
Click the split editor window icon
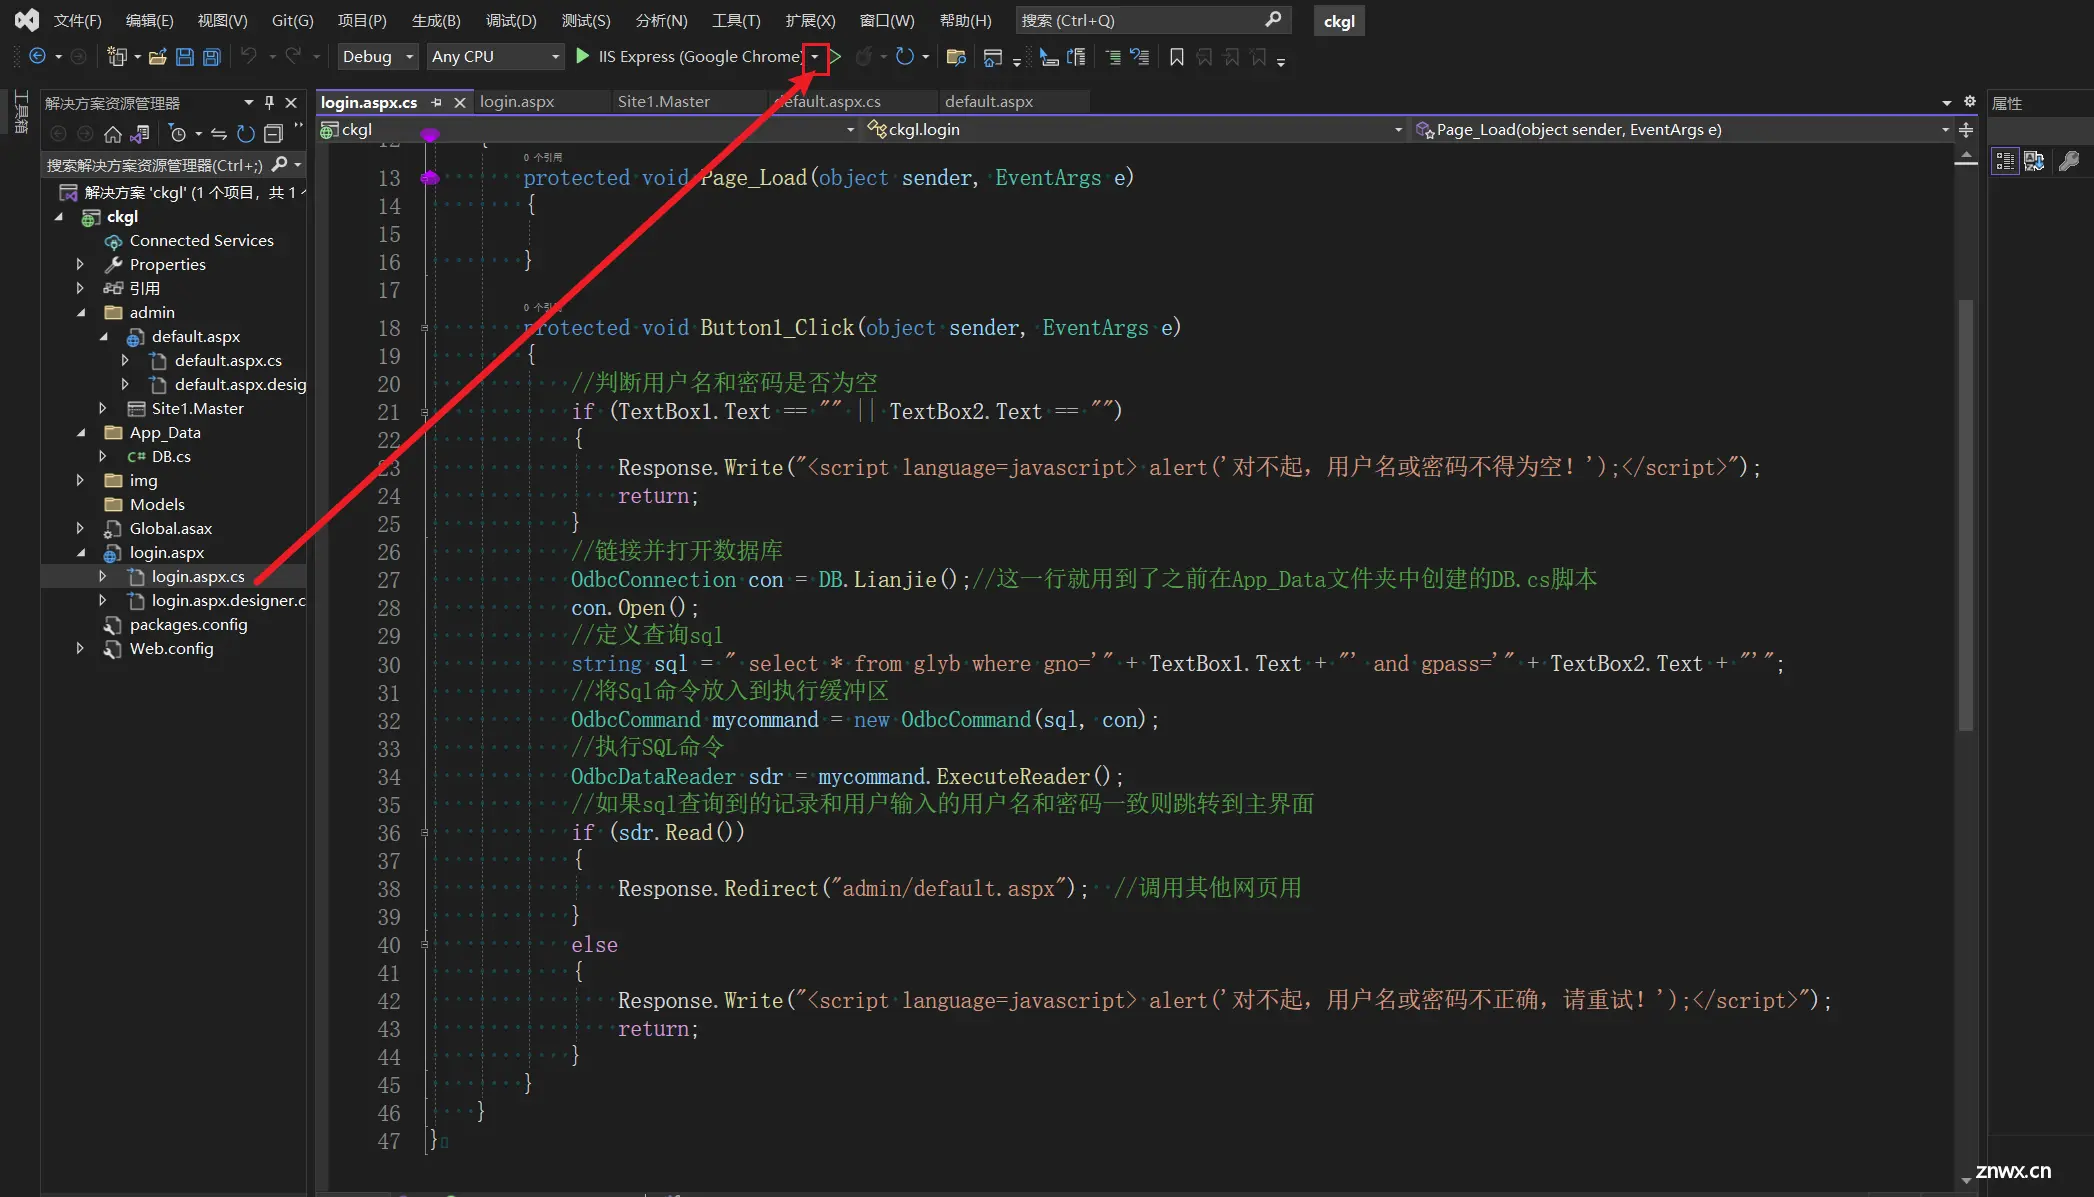pos(1966,130)
